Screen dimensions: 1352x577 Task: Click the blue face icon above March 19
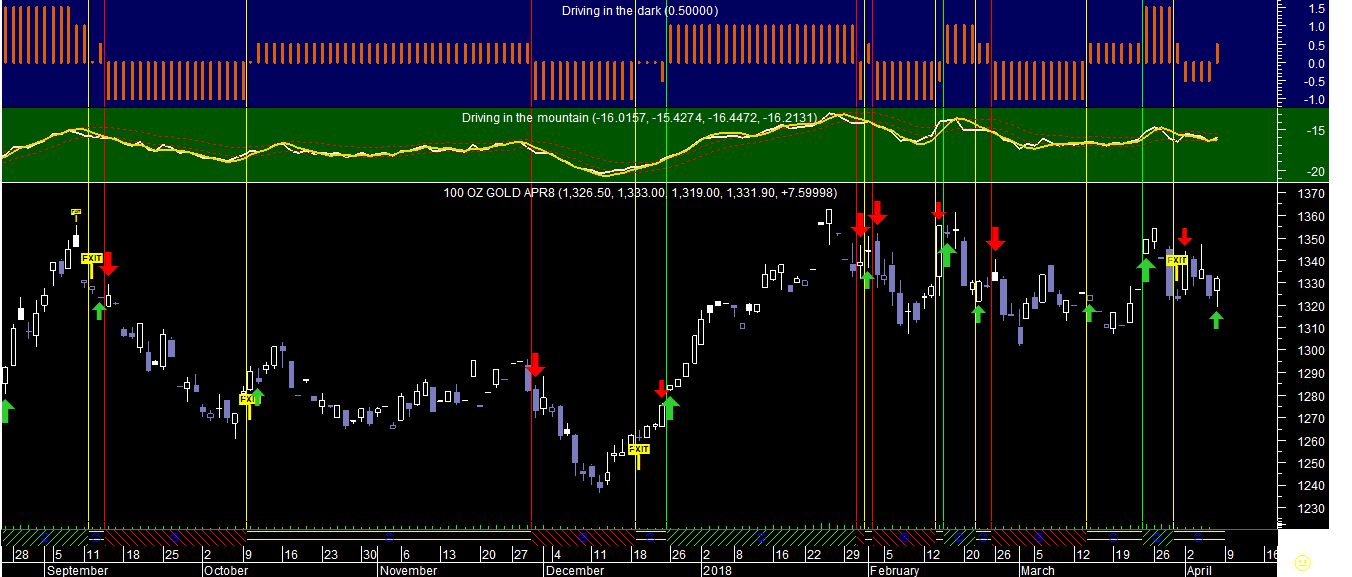tap(1111, 536)
